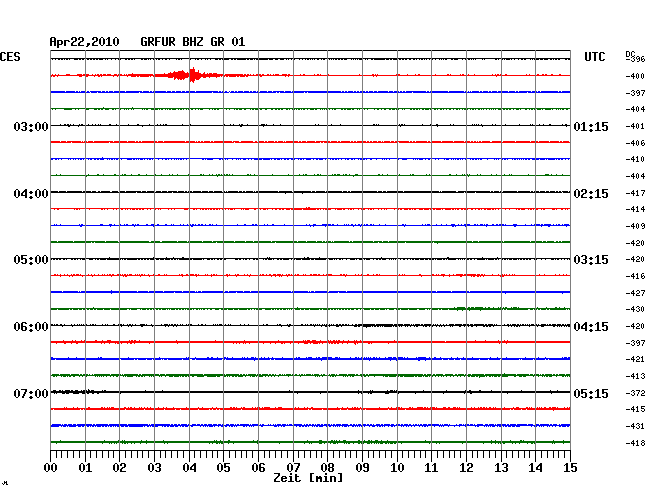
Task: Click the DC offset value -431
Action: (635, 426)
